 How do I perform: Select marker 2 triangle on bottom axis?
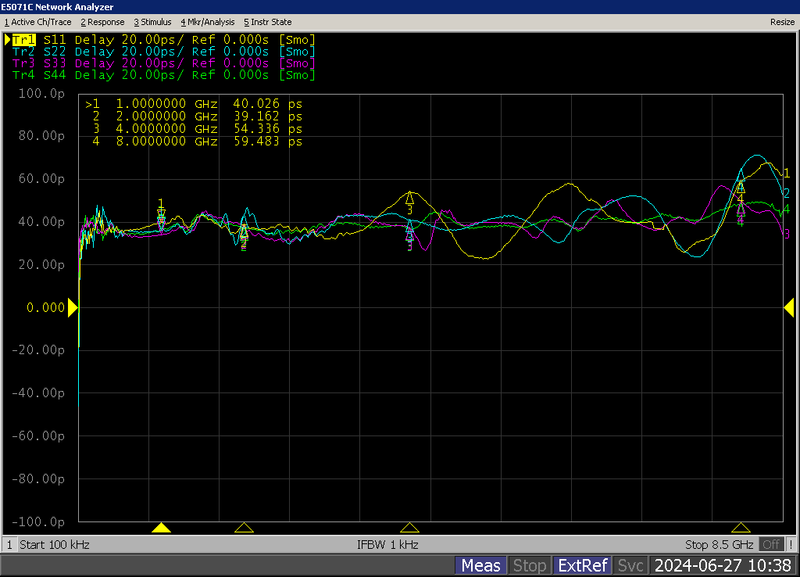click(x=243, y=528)
